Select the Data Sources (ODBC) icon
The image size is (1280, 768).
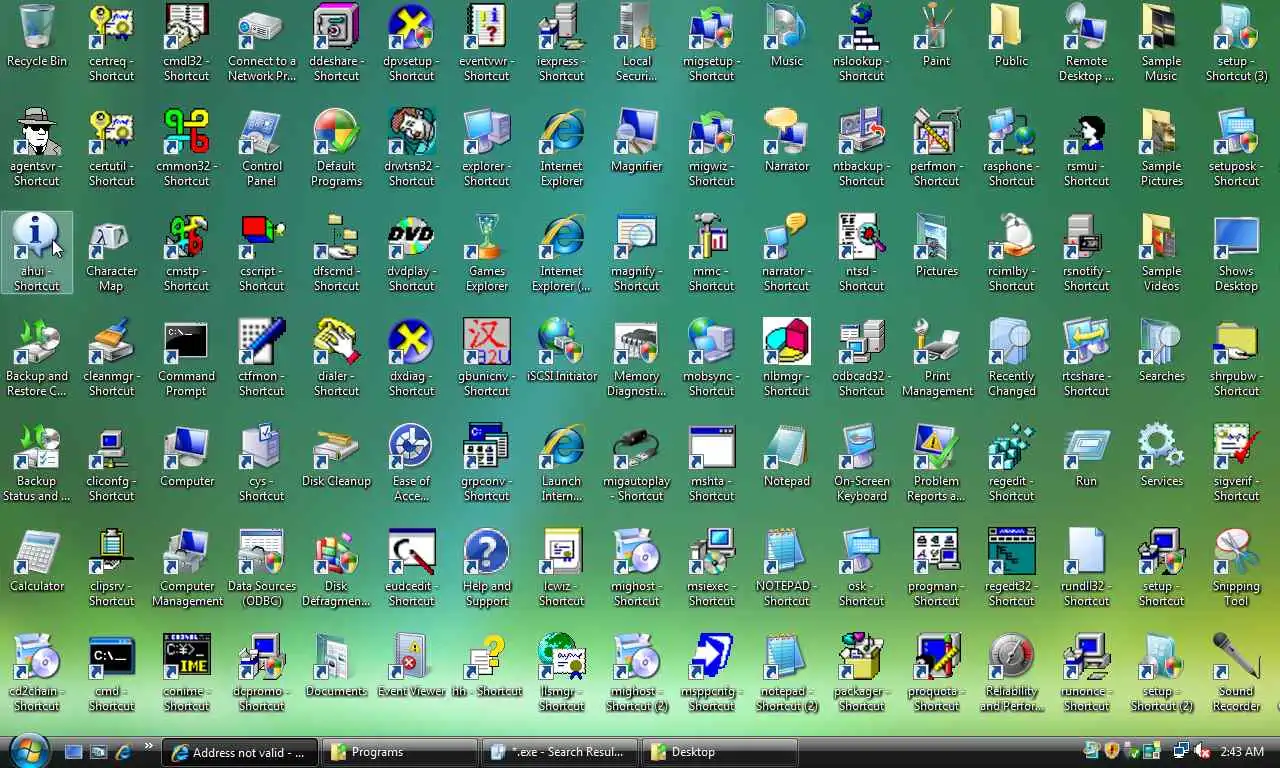pyautogui.click(x=262, y=568)
